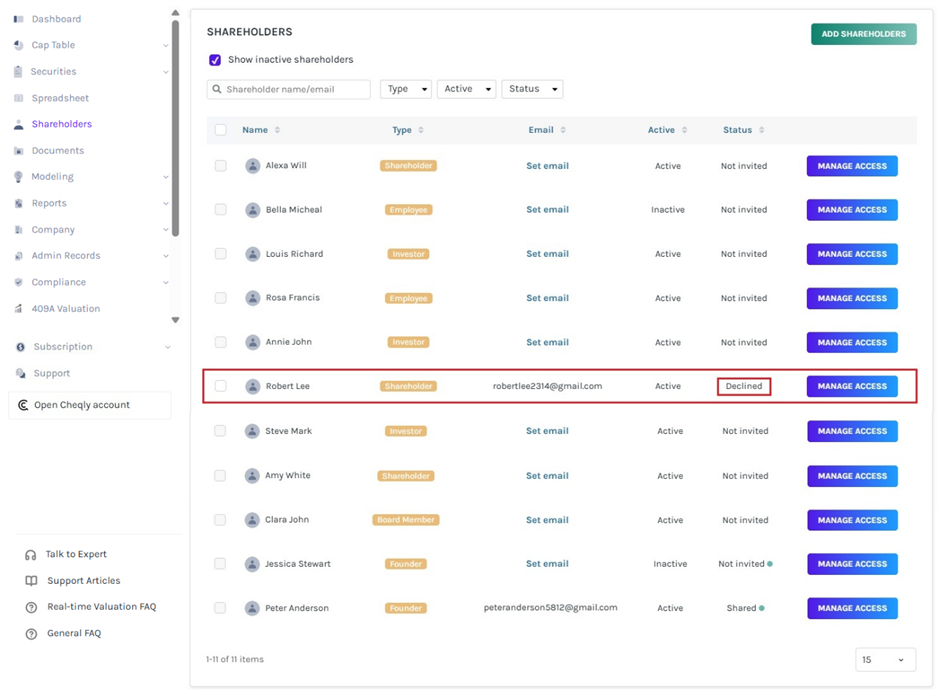Click Robert Lee's avatar icon
Screen dimensions: 939x690
(253, 386)
